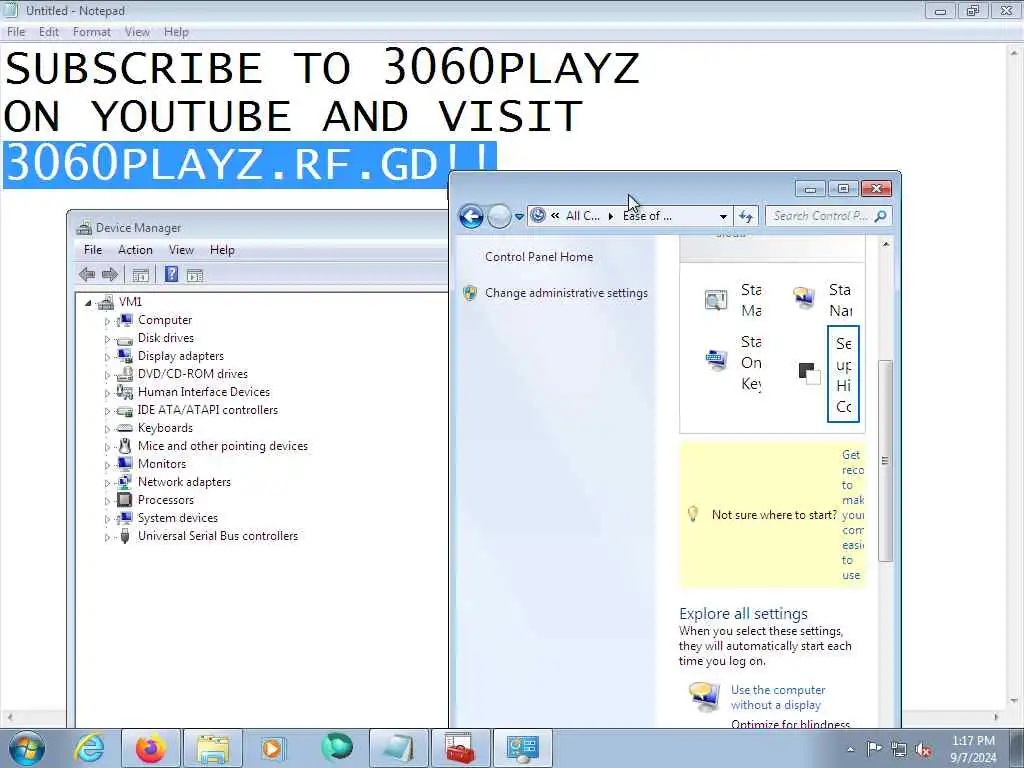Click the network tray icon
Viewport: 1024px width, 768px height.
click(x=899, y=749)
